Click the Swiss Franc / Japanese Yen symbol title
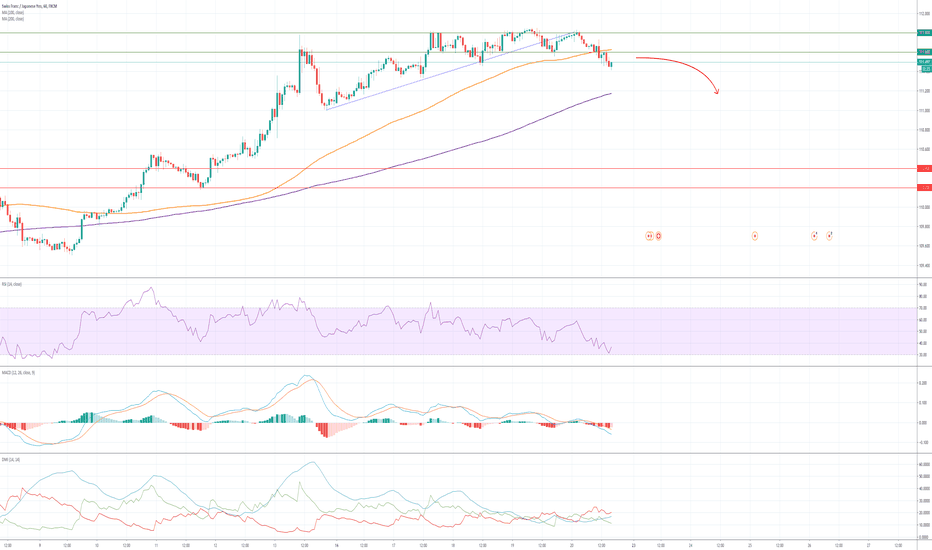Screen dimensions: 932x550 (30, 6)
